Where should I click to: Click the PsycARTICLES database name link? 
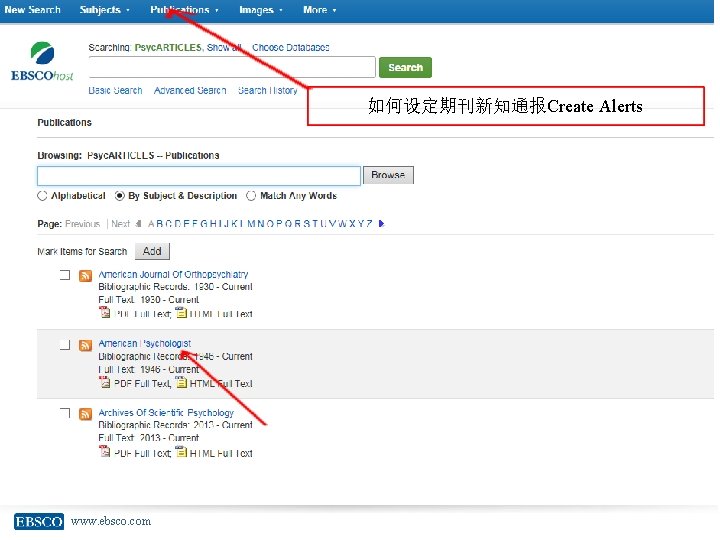click(168, 47)
